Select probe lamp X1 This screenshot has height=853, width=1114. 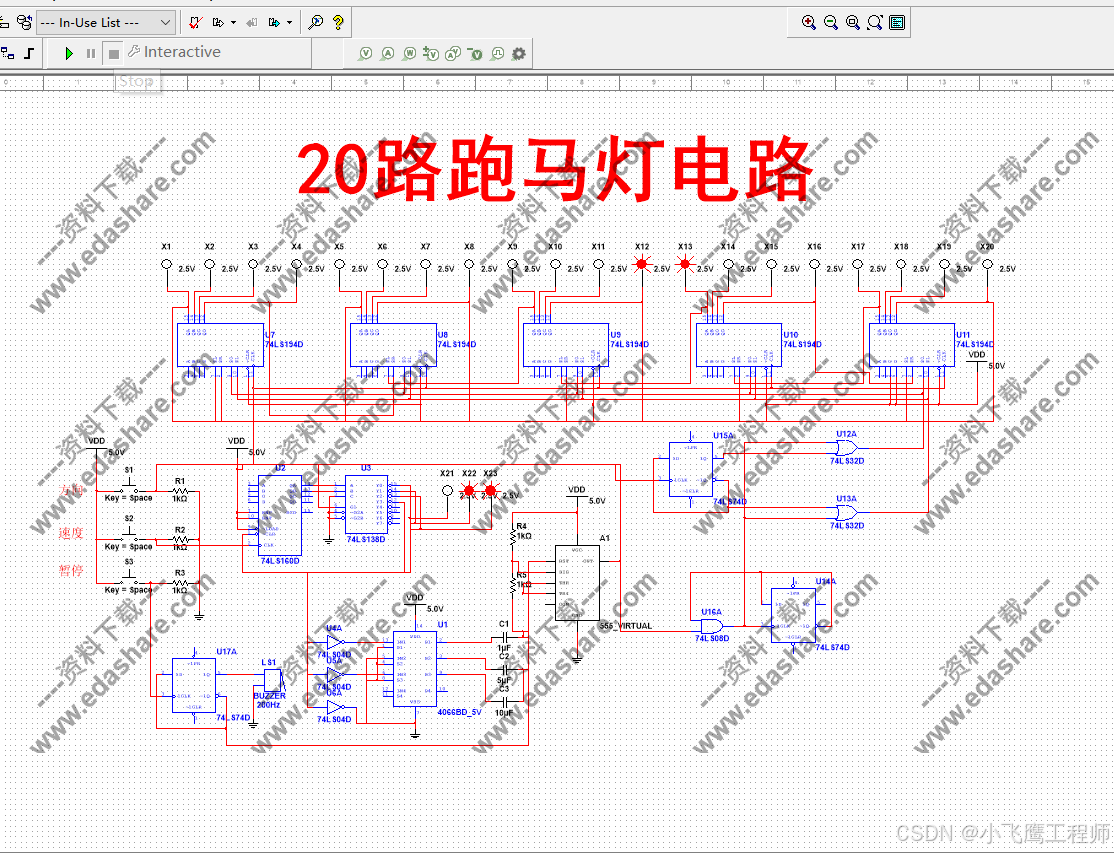point(167,264)
